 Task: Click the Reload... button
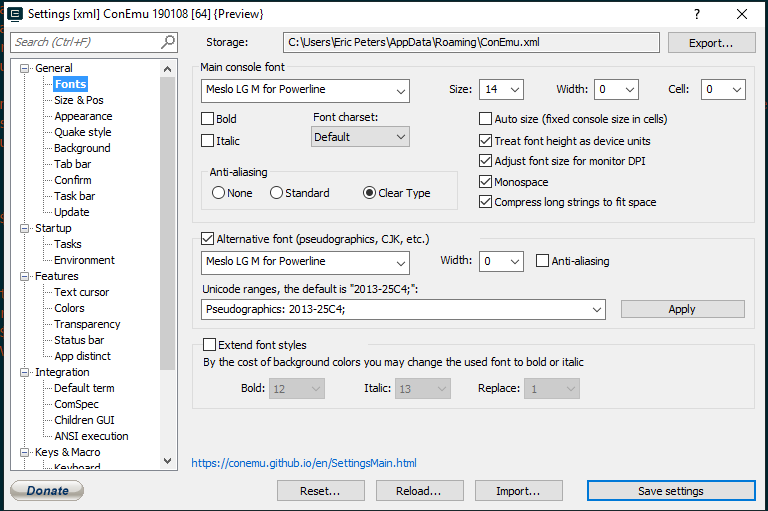pos(419,490)
